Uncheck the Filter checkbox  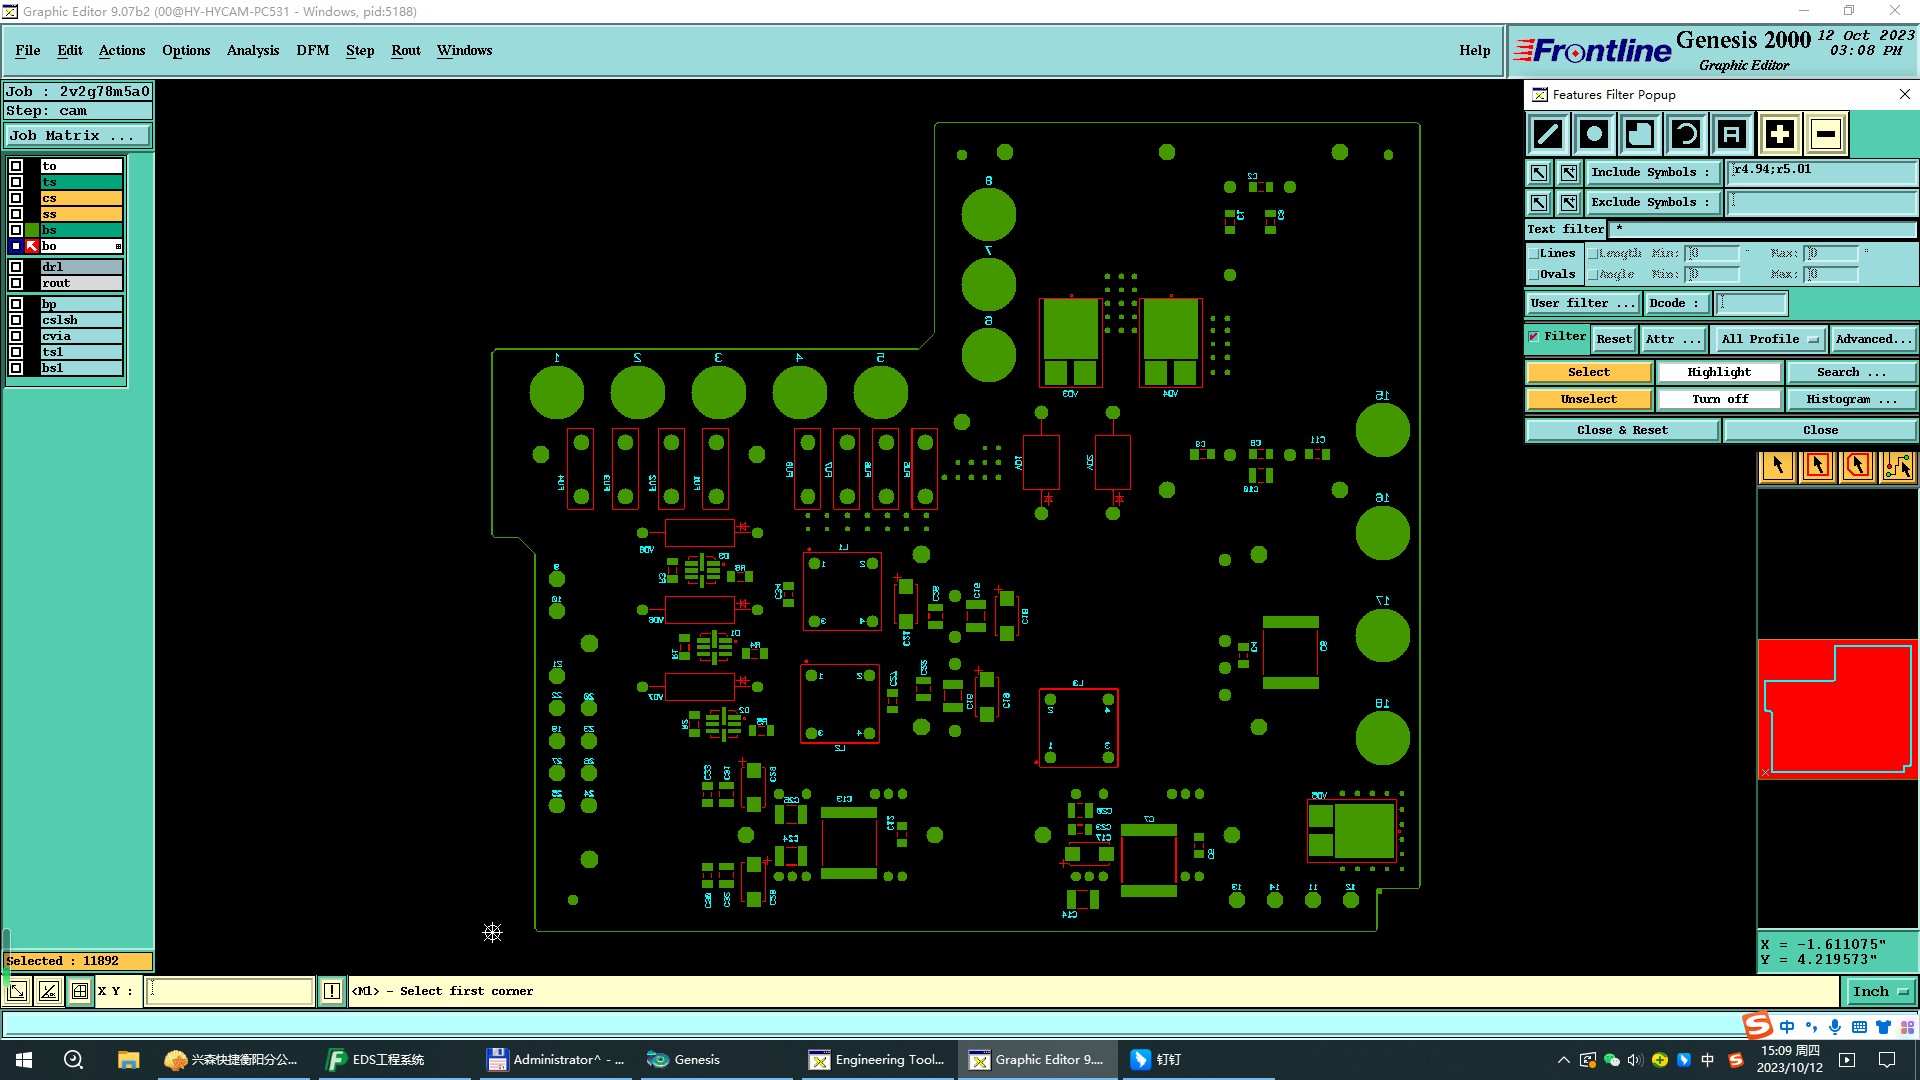pos(1534,337)
